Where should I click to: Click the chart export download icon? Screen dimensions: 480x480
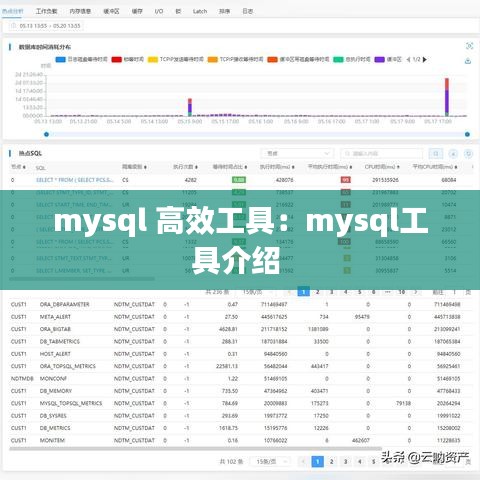click(468, 61)
